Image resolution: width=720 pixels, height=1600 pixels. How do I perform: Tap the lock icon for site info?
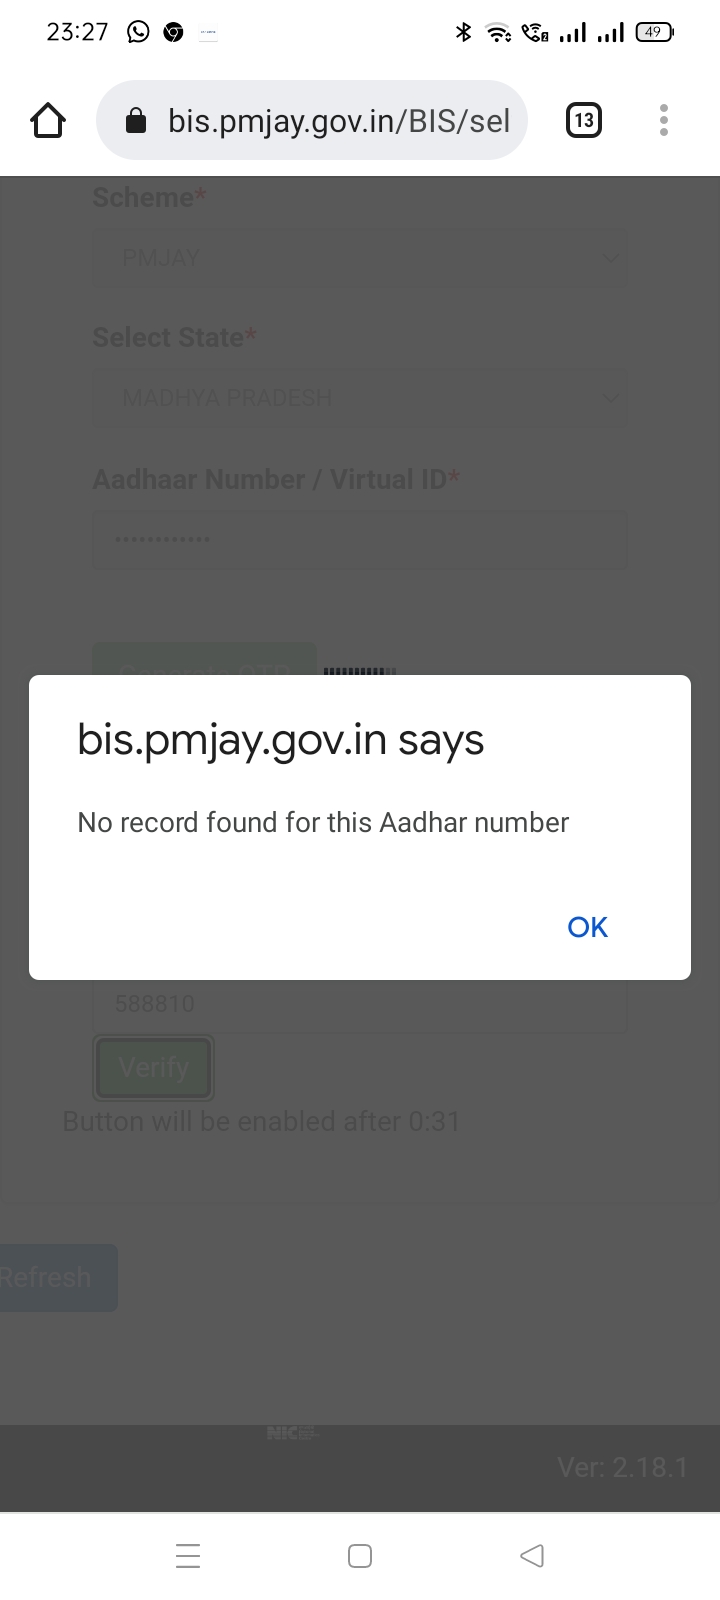coord(136,121)
